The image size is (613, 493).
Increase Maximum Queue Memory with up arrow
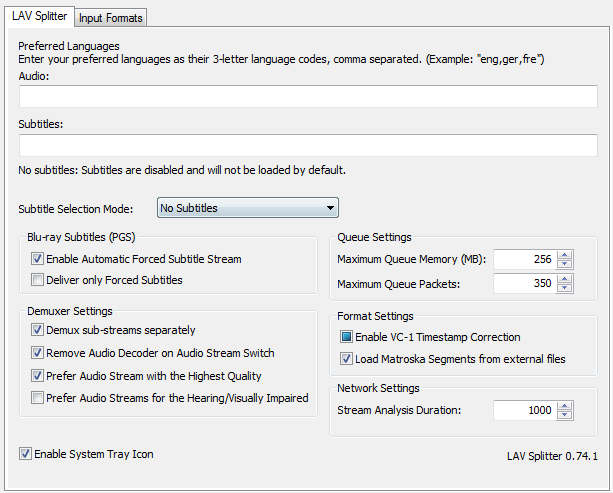[565, 255]
